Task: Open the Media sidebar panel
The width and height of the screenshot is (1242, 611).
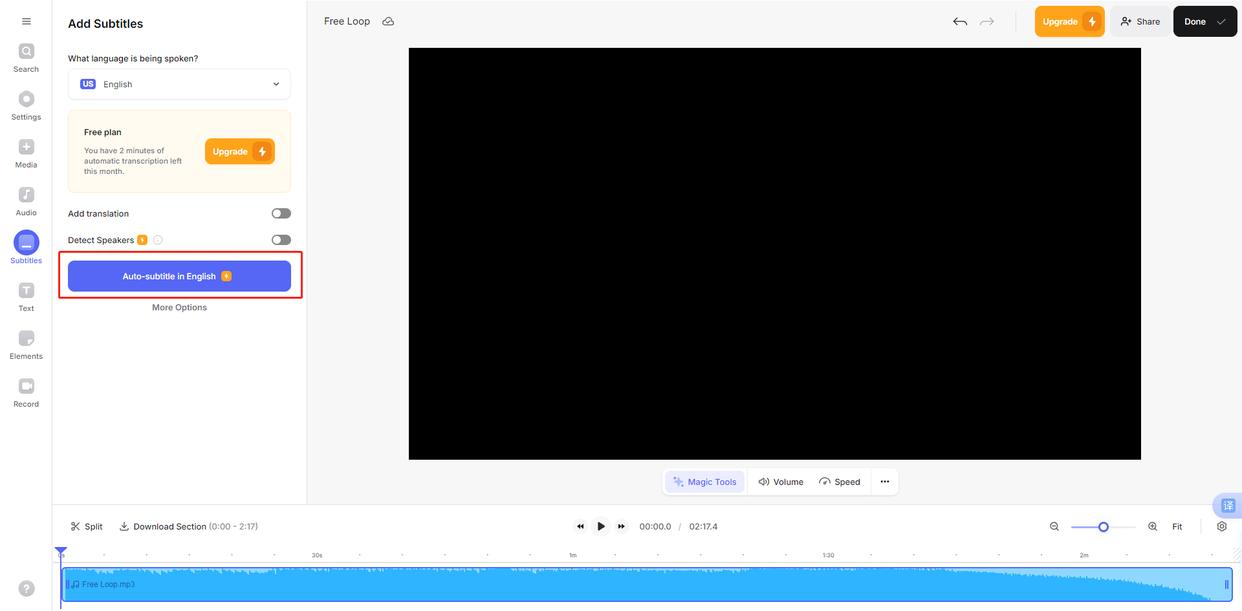Action: [x=26, y=147]
